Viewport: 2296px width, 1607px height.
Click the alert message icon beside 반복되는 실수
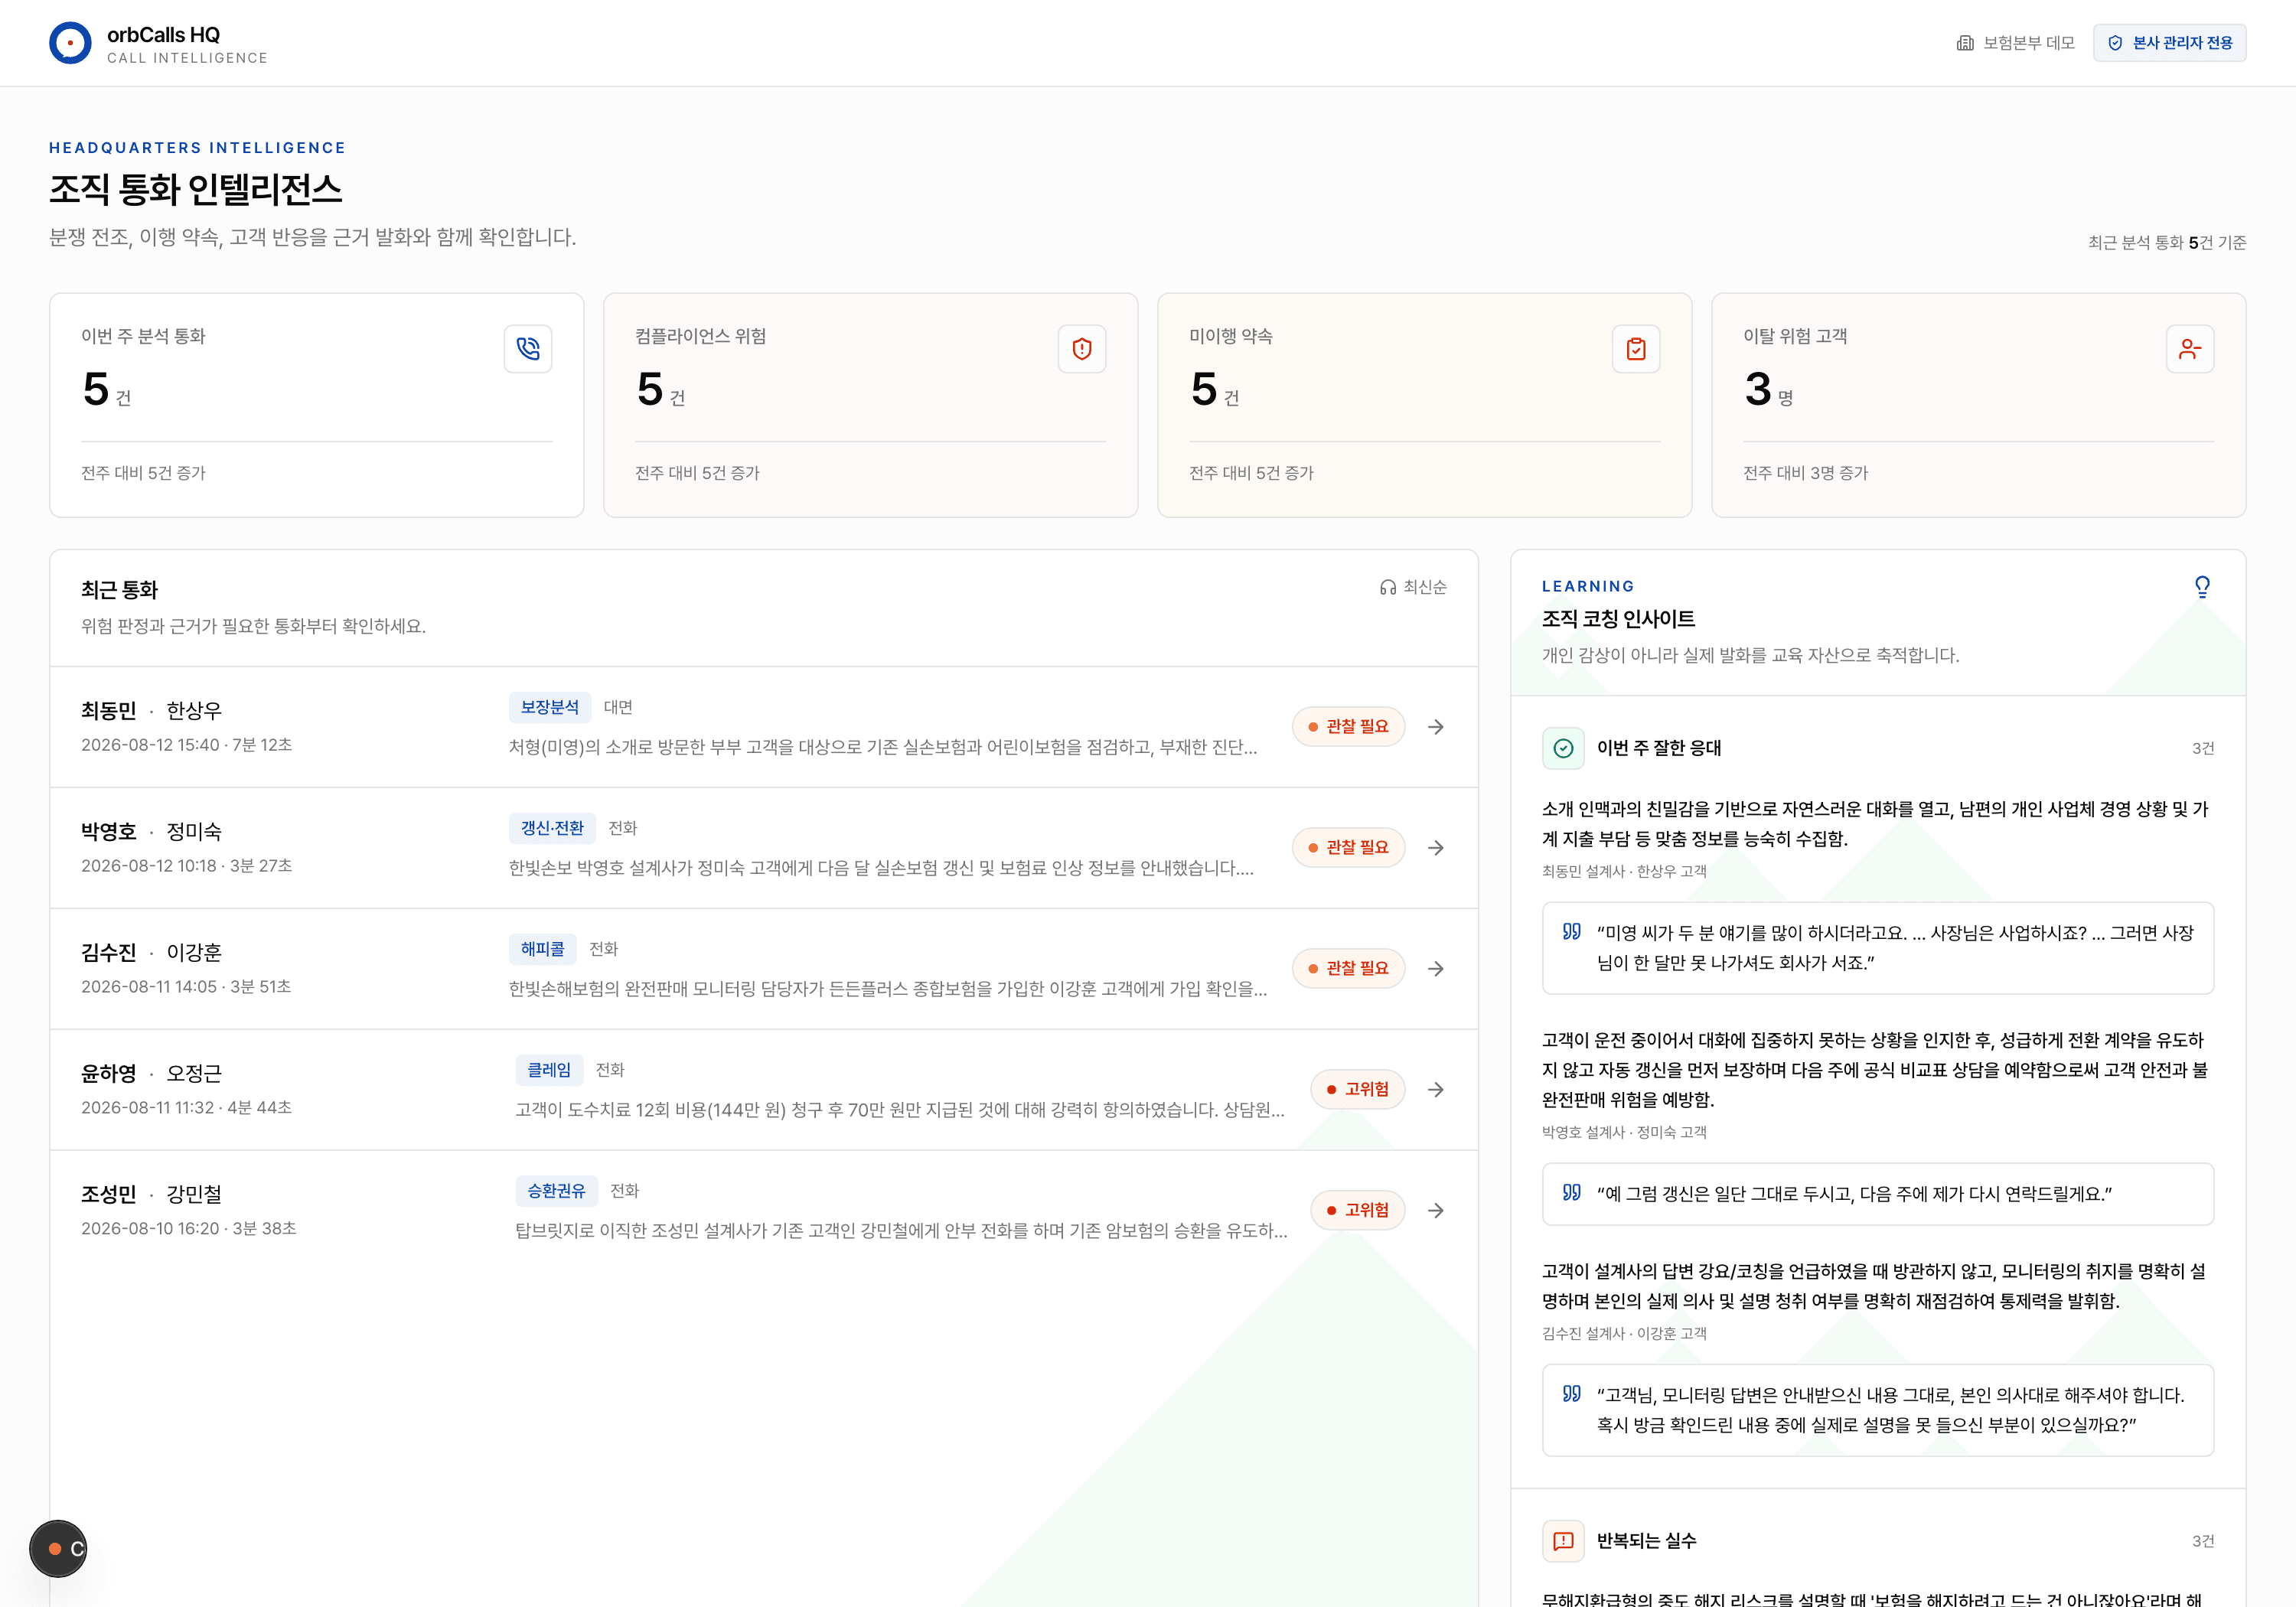[x=1563, y=1541]
